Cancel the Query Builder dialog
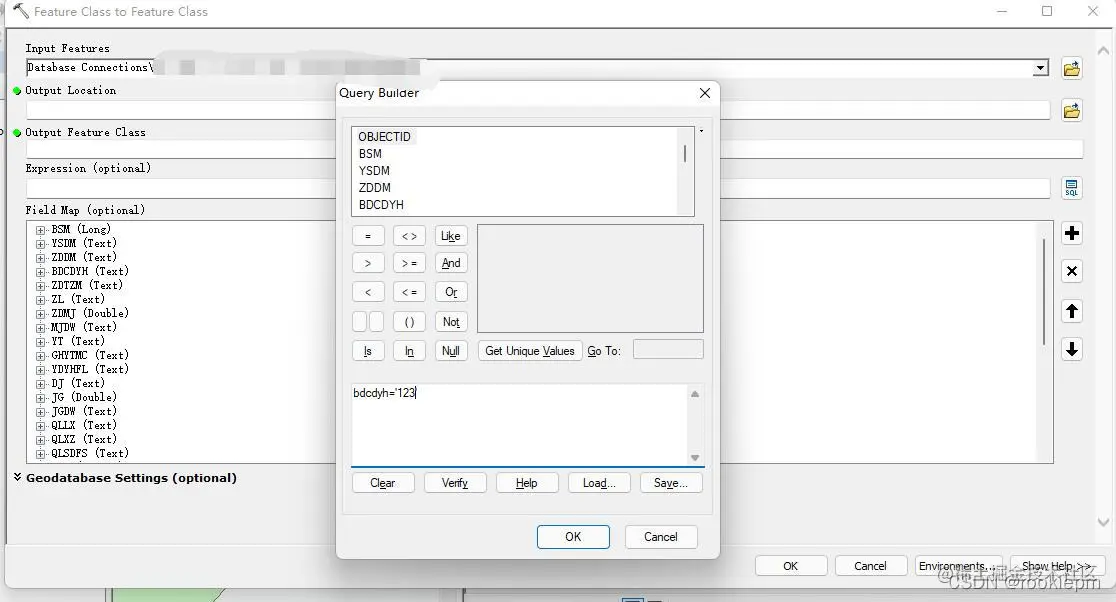Screen dimensions: 1116x602 [660, 537]
